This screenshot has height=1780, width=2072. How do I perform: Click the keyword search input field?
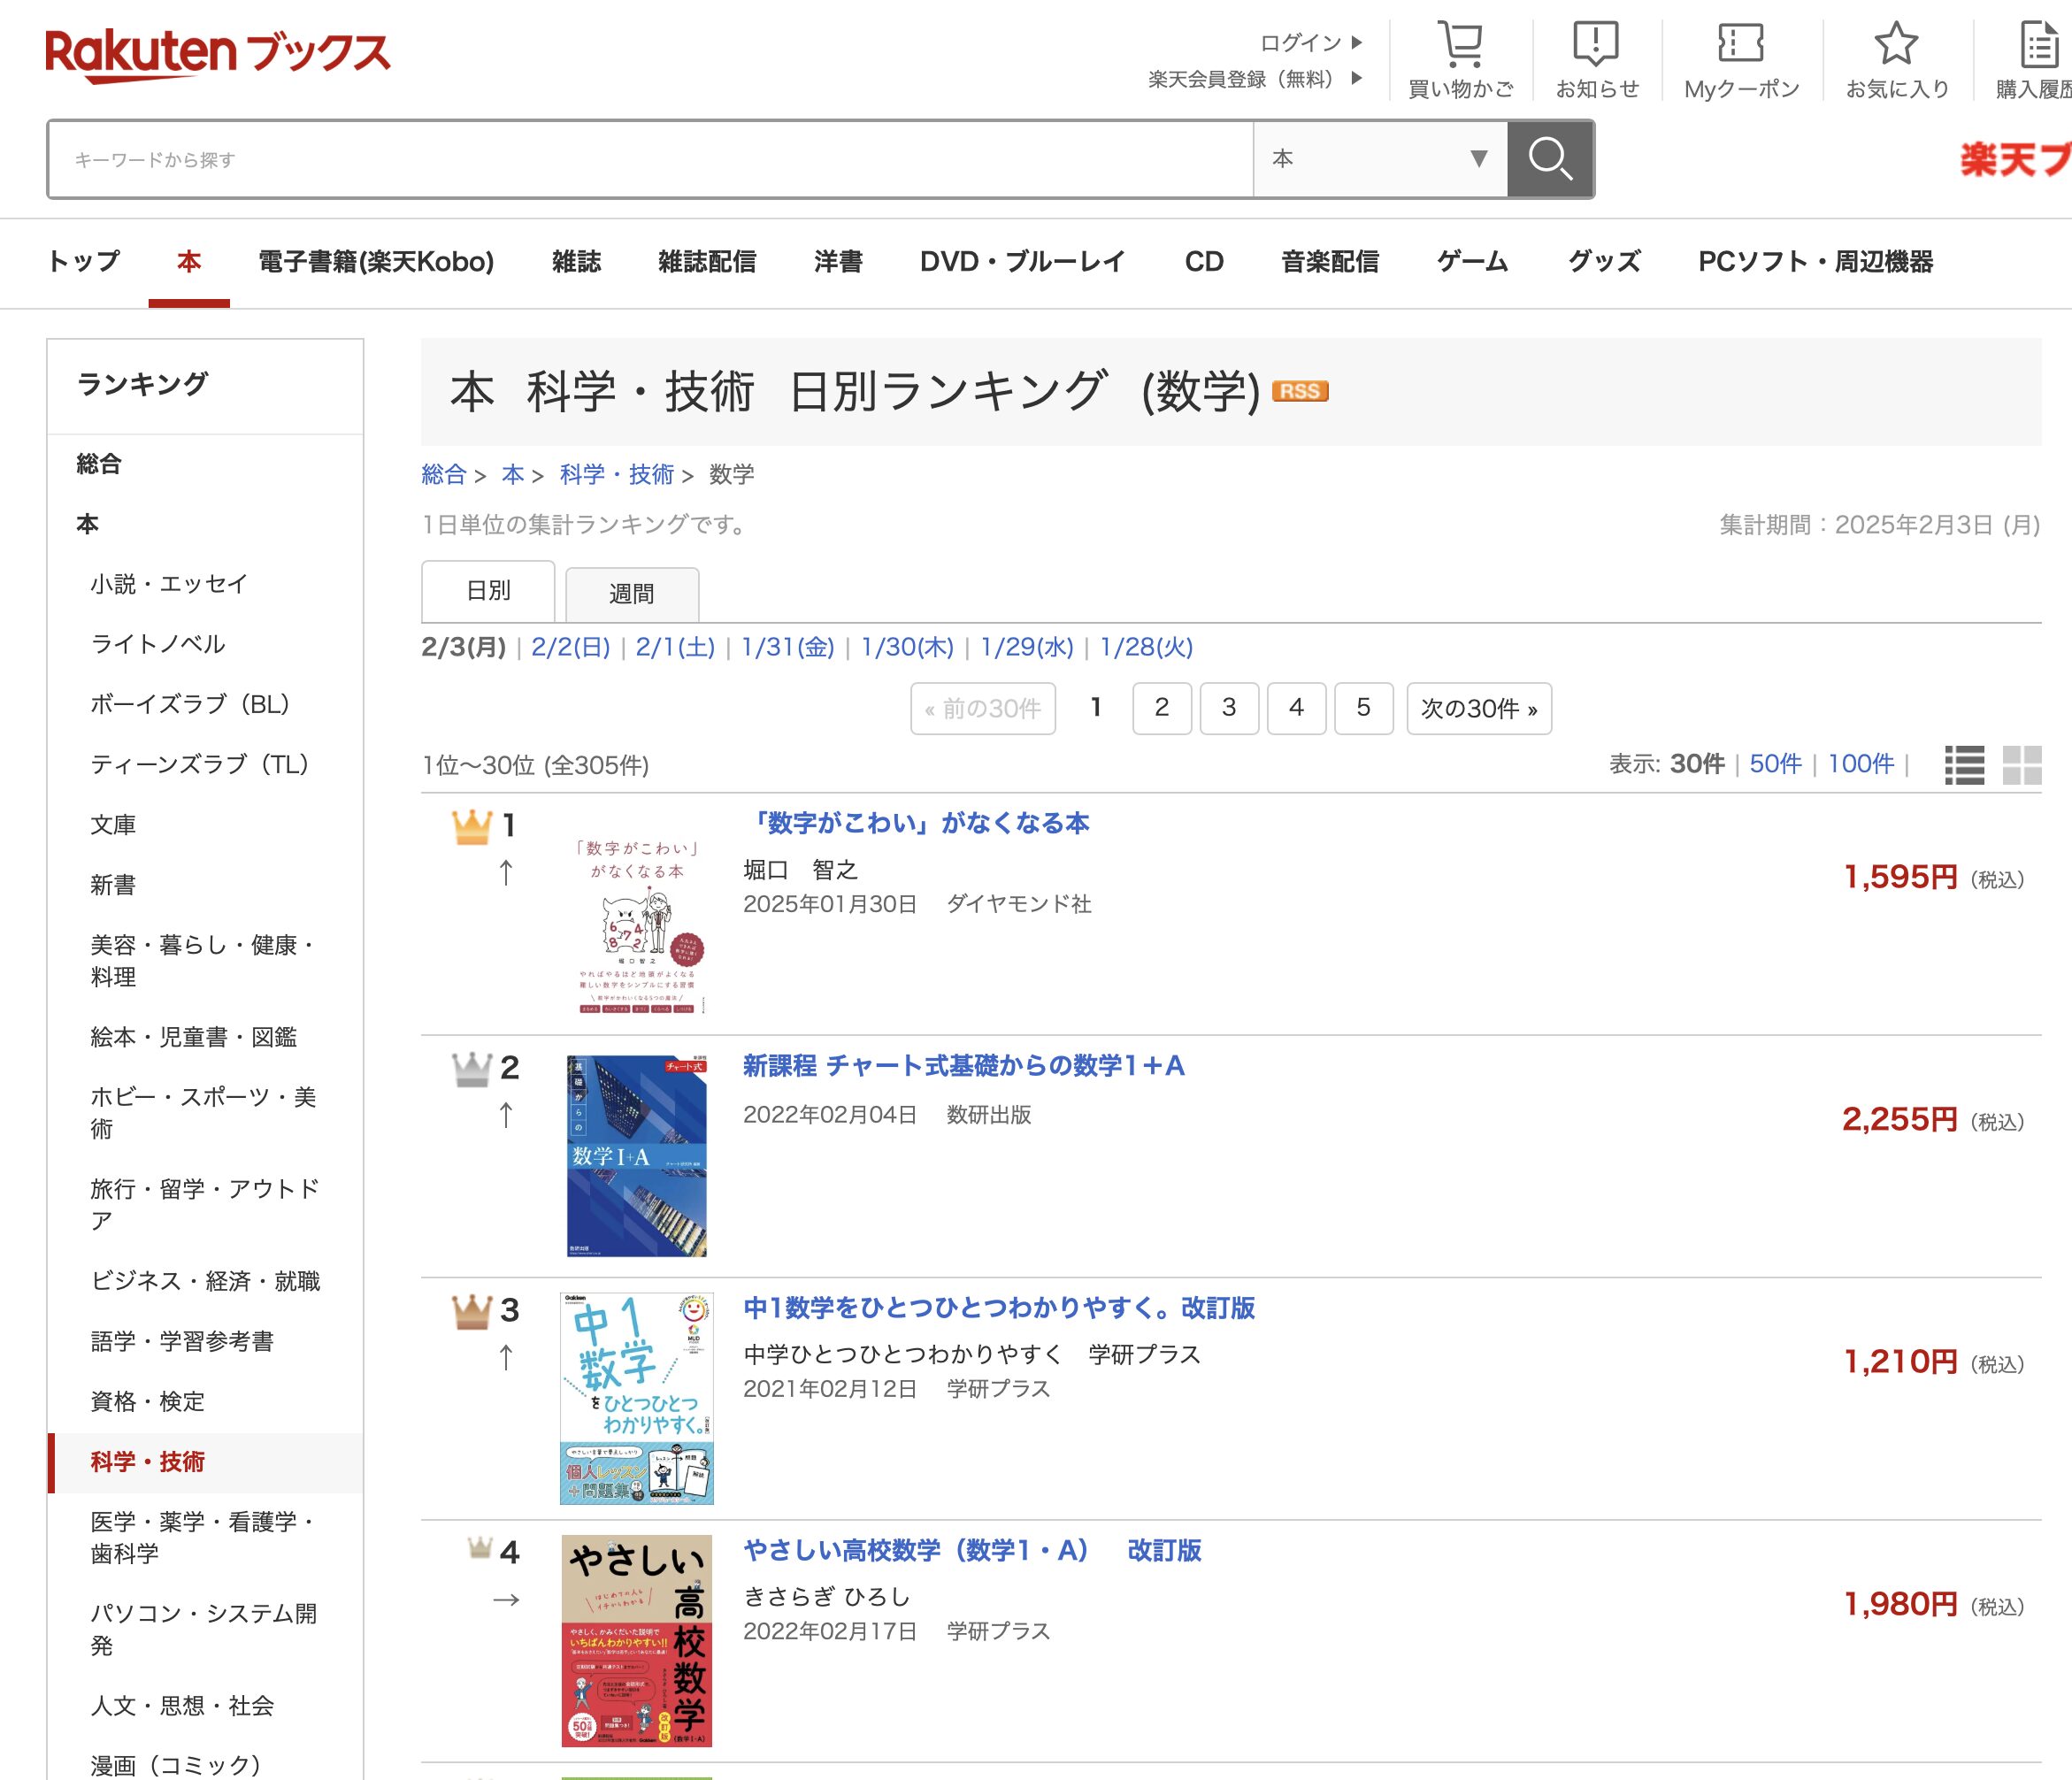[x=650, y=159]
